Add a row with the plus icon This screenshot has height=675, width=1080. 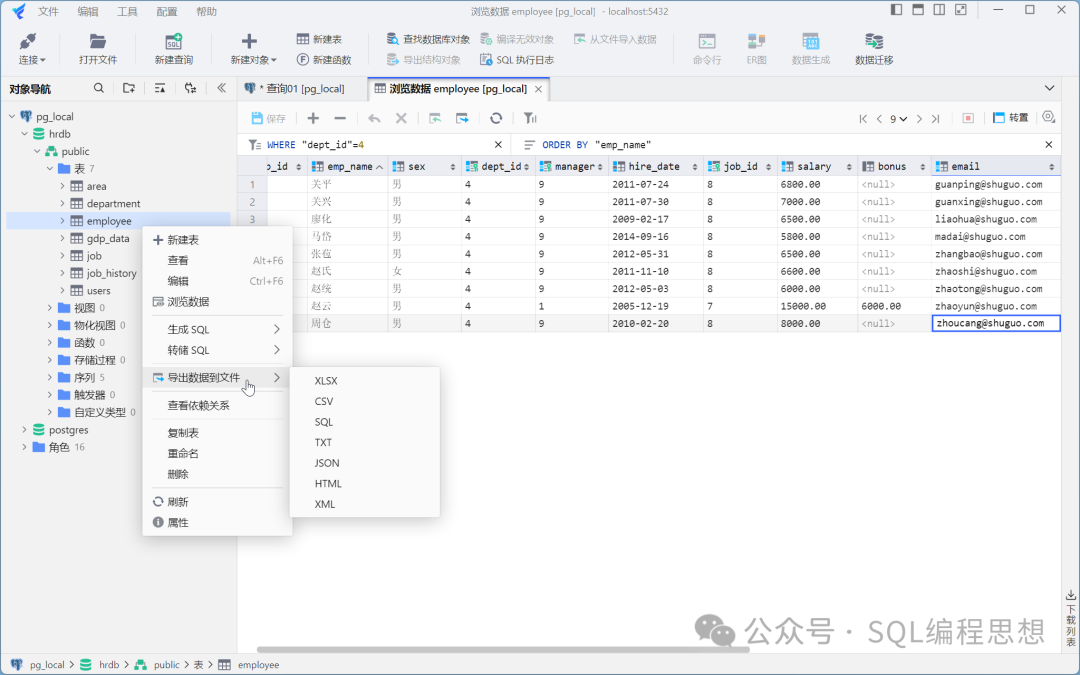(313, 118)
